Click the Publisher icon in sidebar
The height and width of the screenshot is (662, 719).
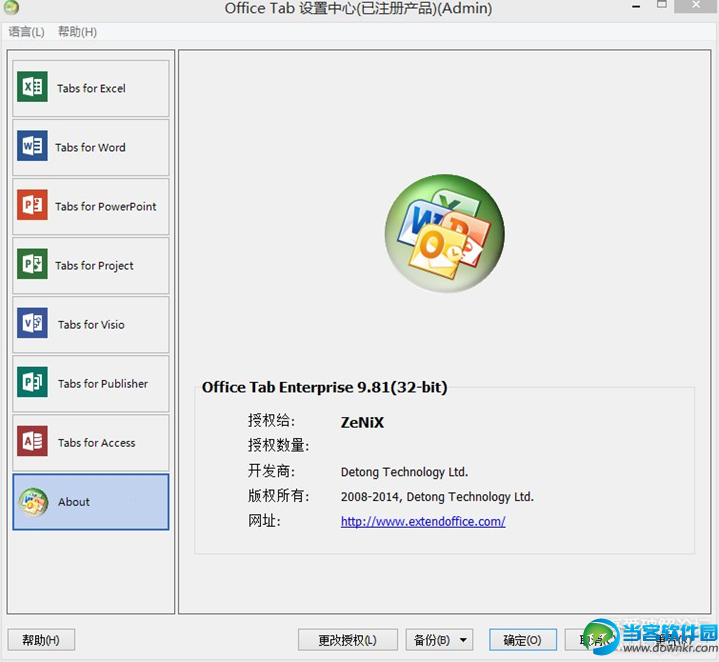click(32, 382)
